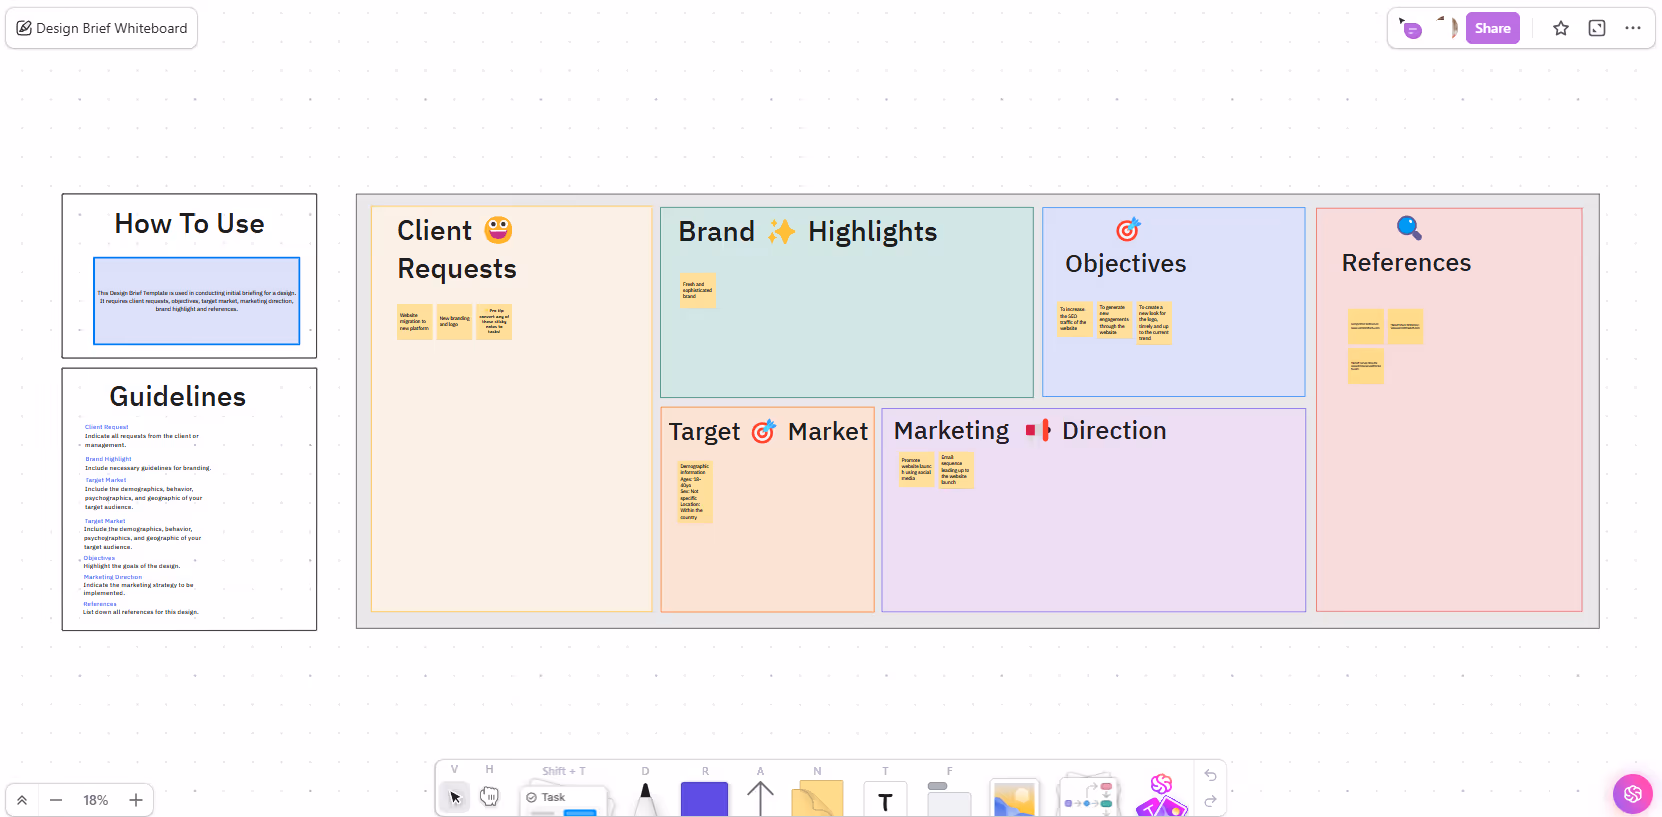Select the Text tool
1662x817 pixels.
pyautogui.click(x=885, y=798)
